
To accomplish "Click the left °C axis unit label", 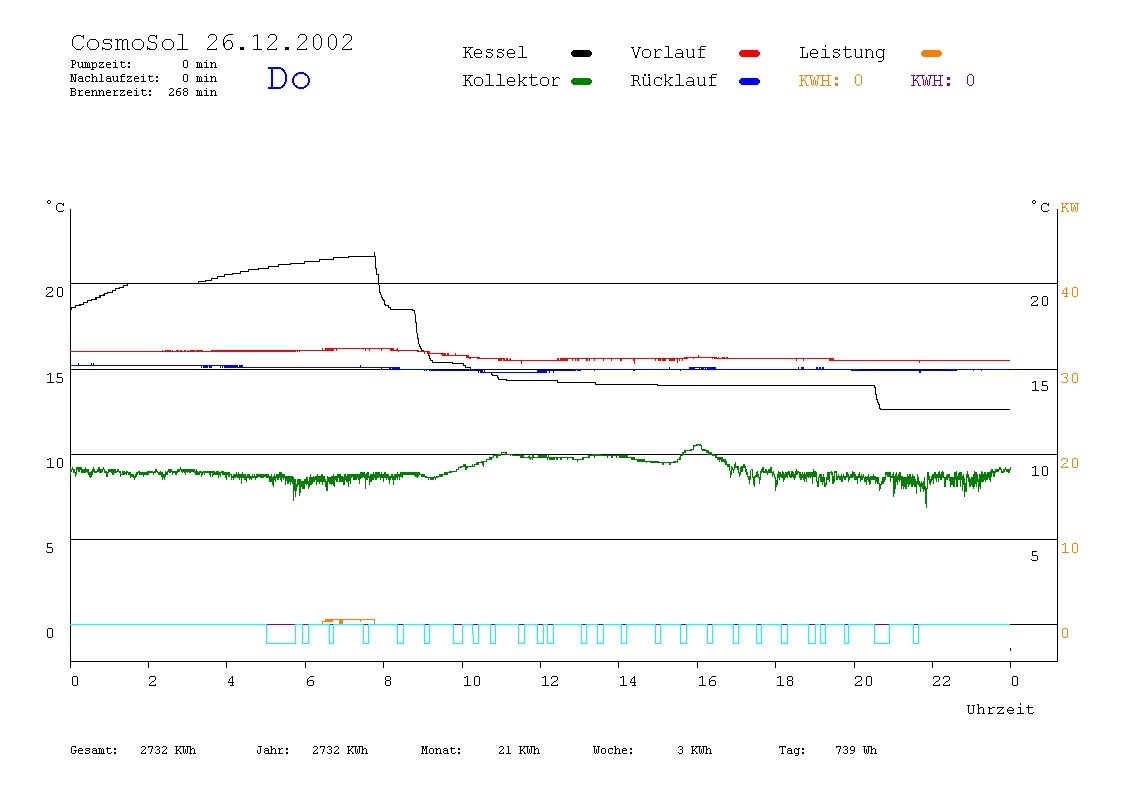I will [56, 207].
